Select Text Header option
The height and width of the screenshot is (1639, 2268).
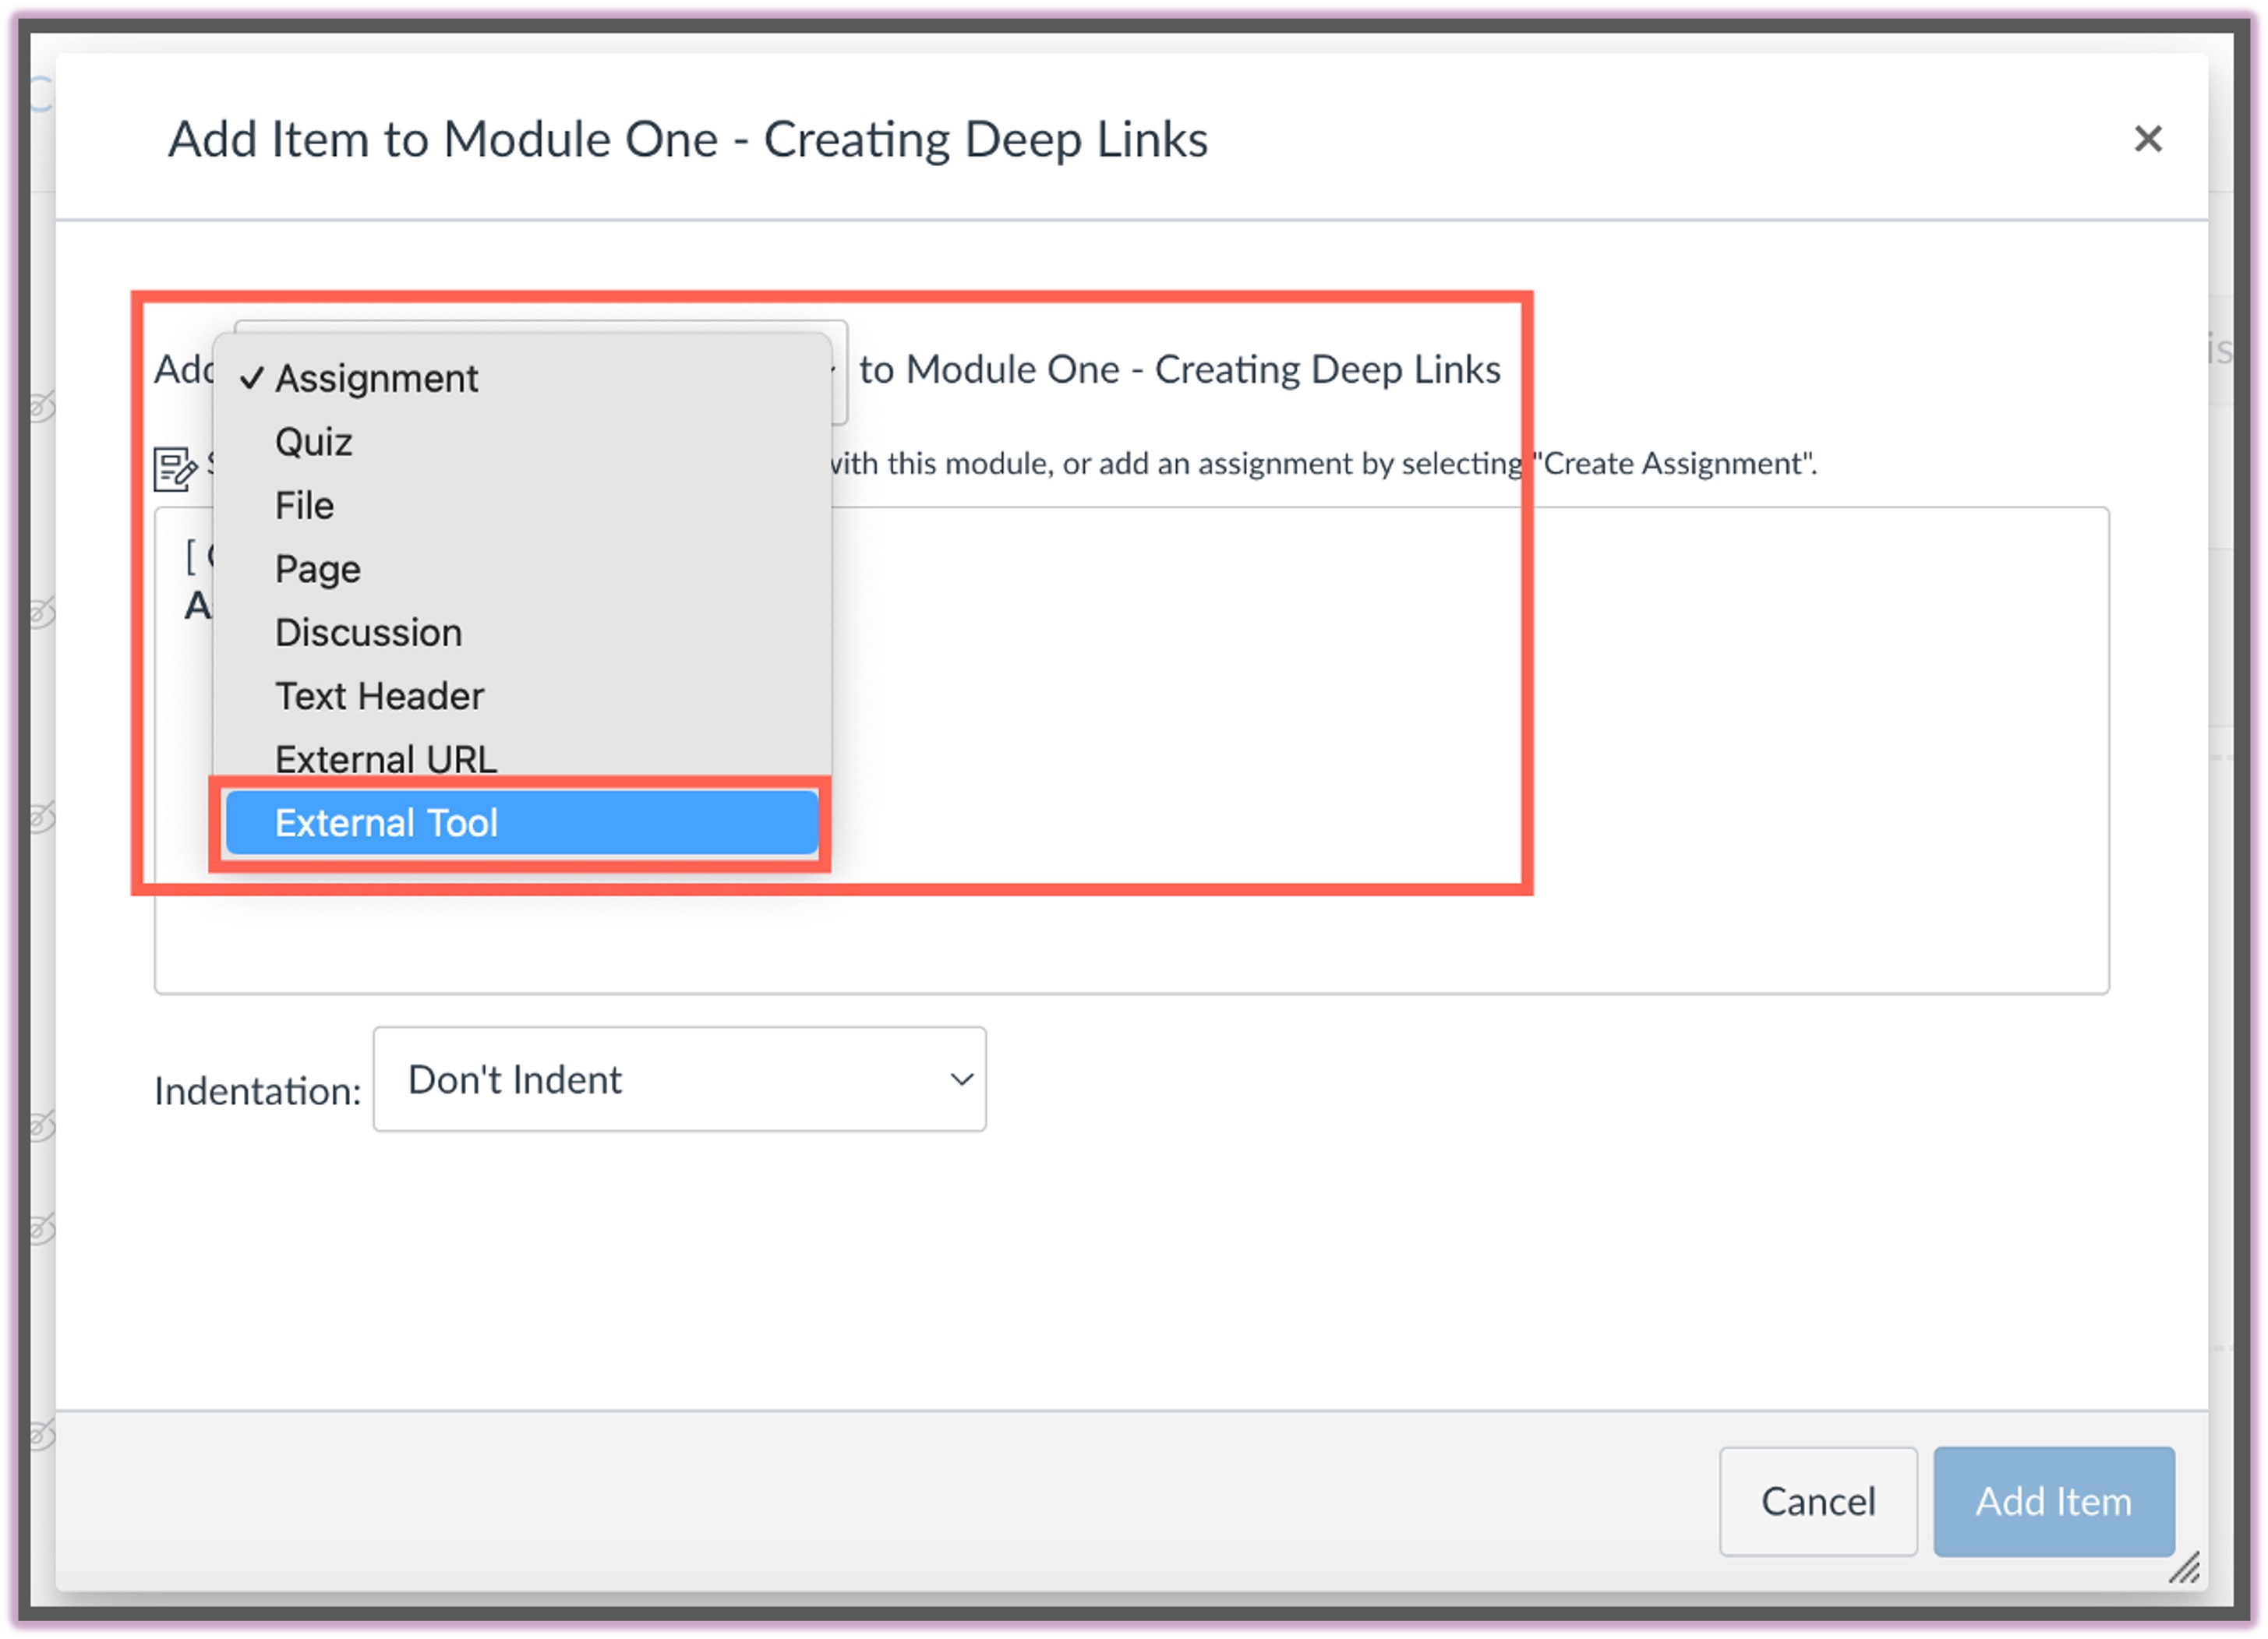(379, 696)
